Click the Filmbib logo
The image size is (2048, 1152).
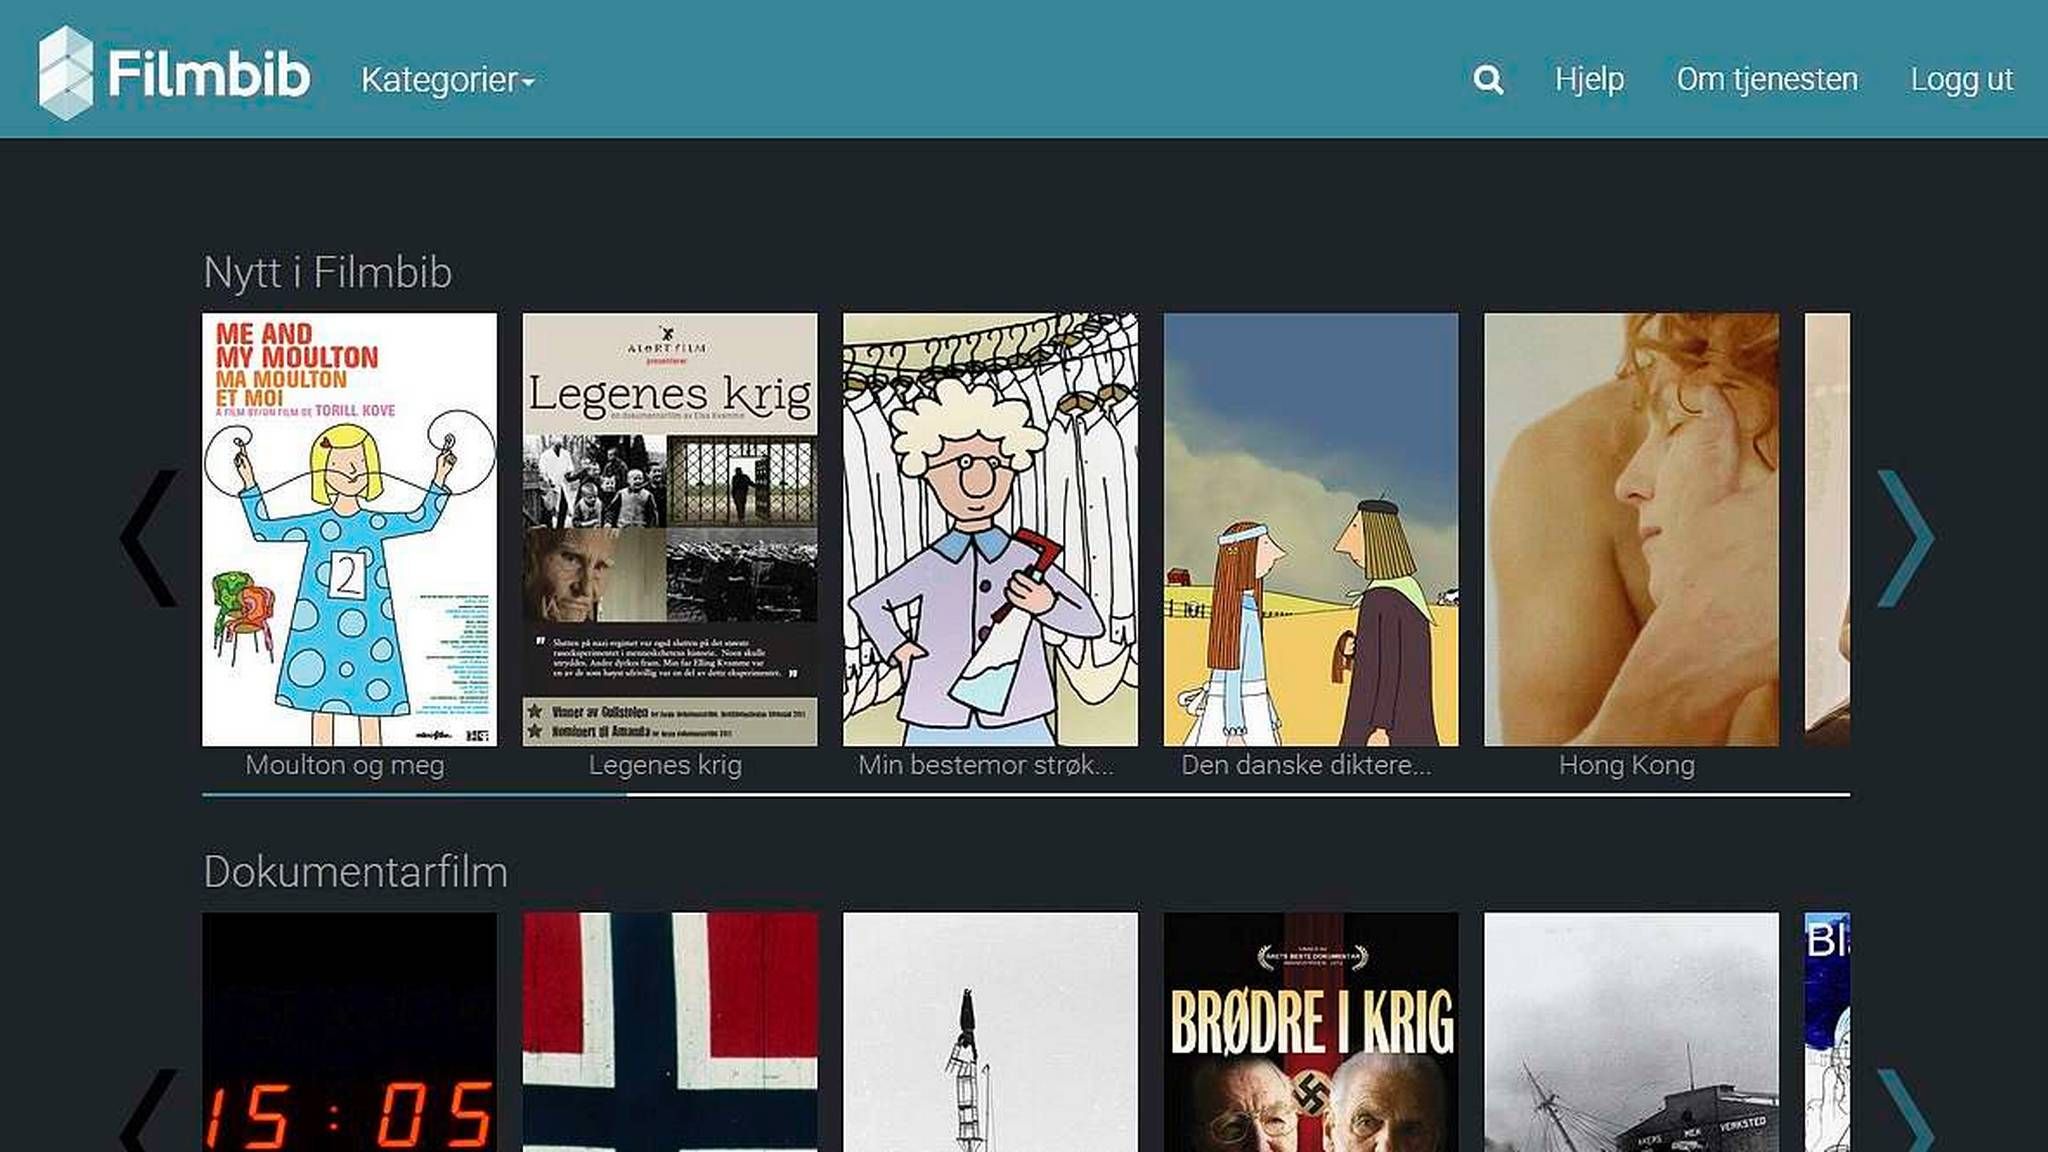click(x=174, y=73)
